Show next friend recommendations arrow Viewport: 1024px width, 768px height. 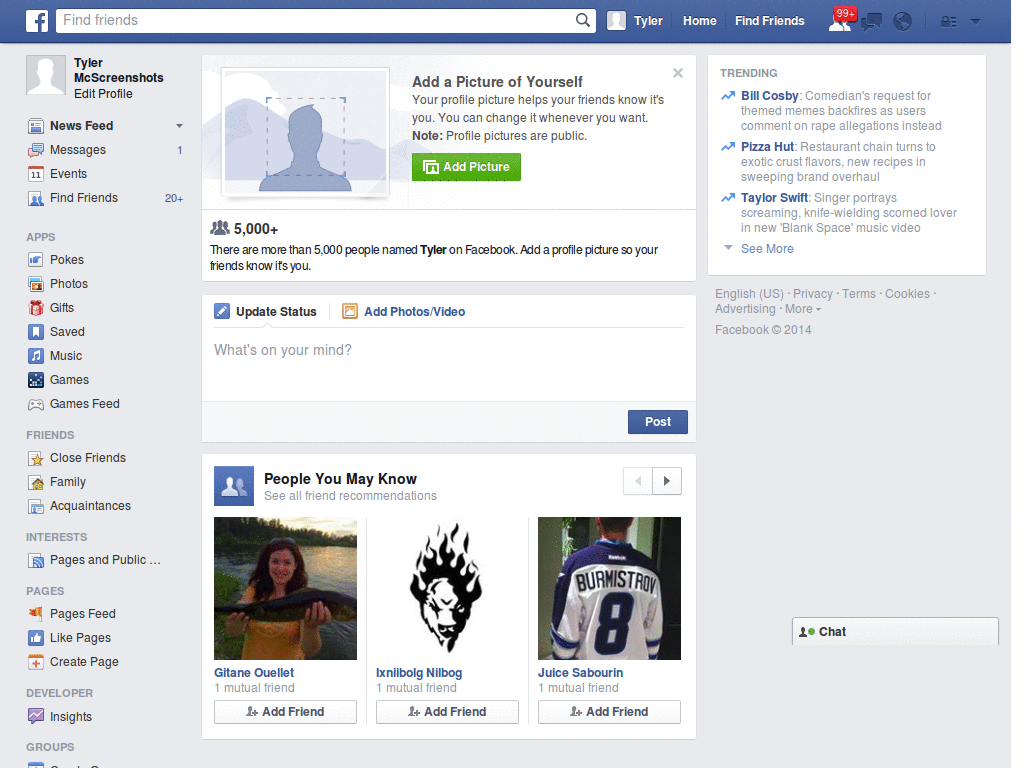(x=667, y=481)
